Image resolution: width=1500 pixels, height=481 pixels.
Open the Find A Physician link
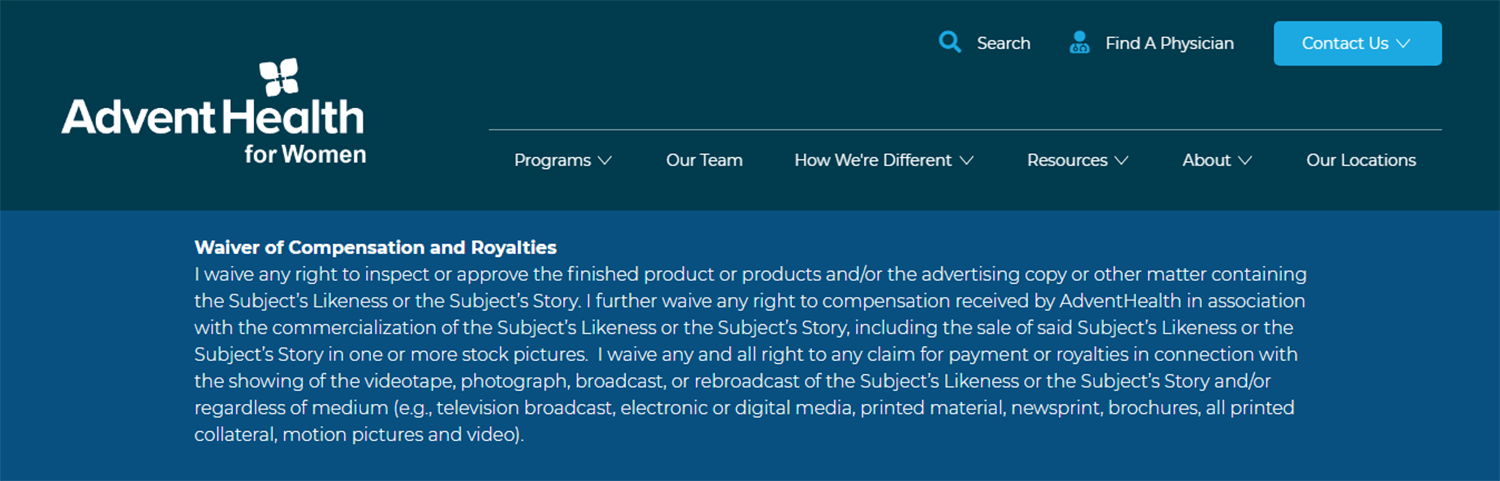tap(1169, 43)
